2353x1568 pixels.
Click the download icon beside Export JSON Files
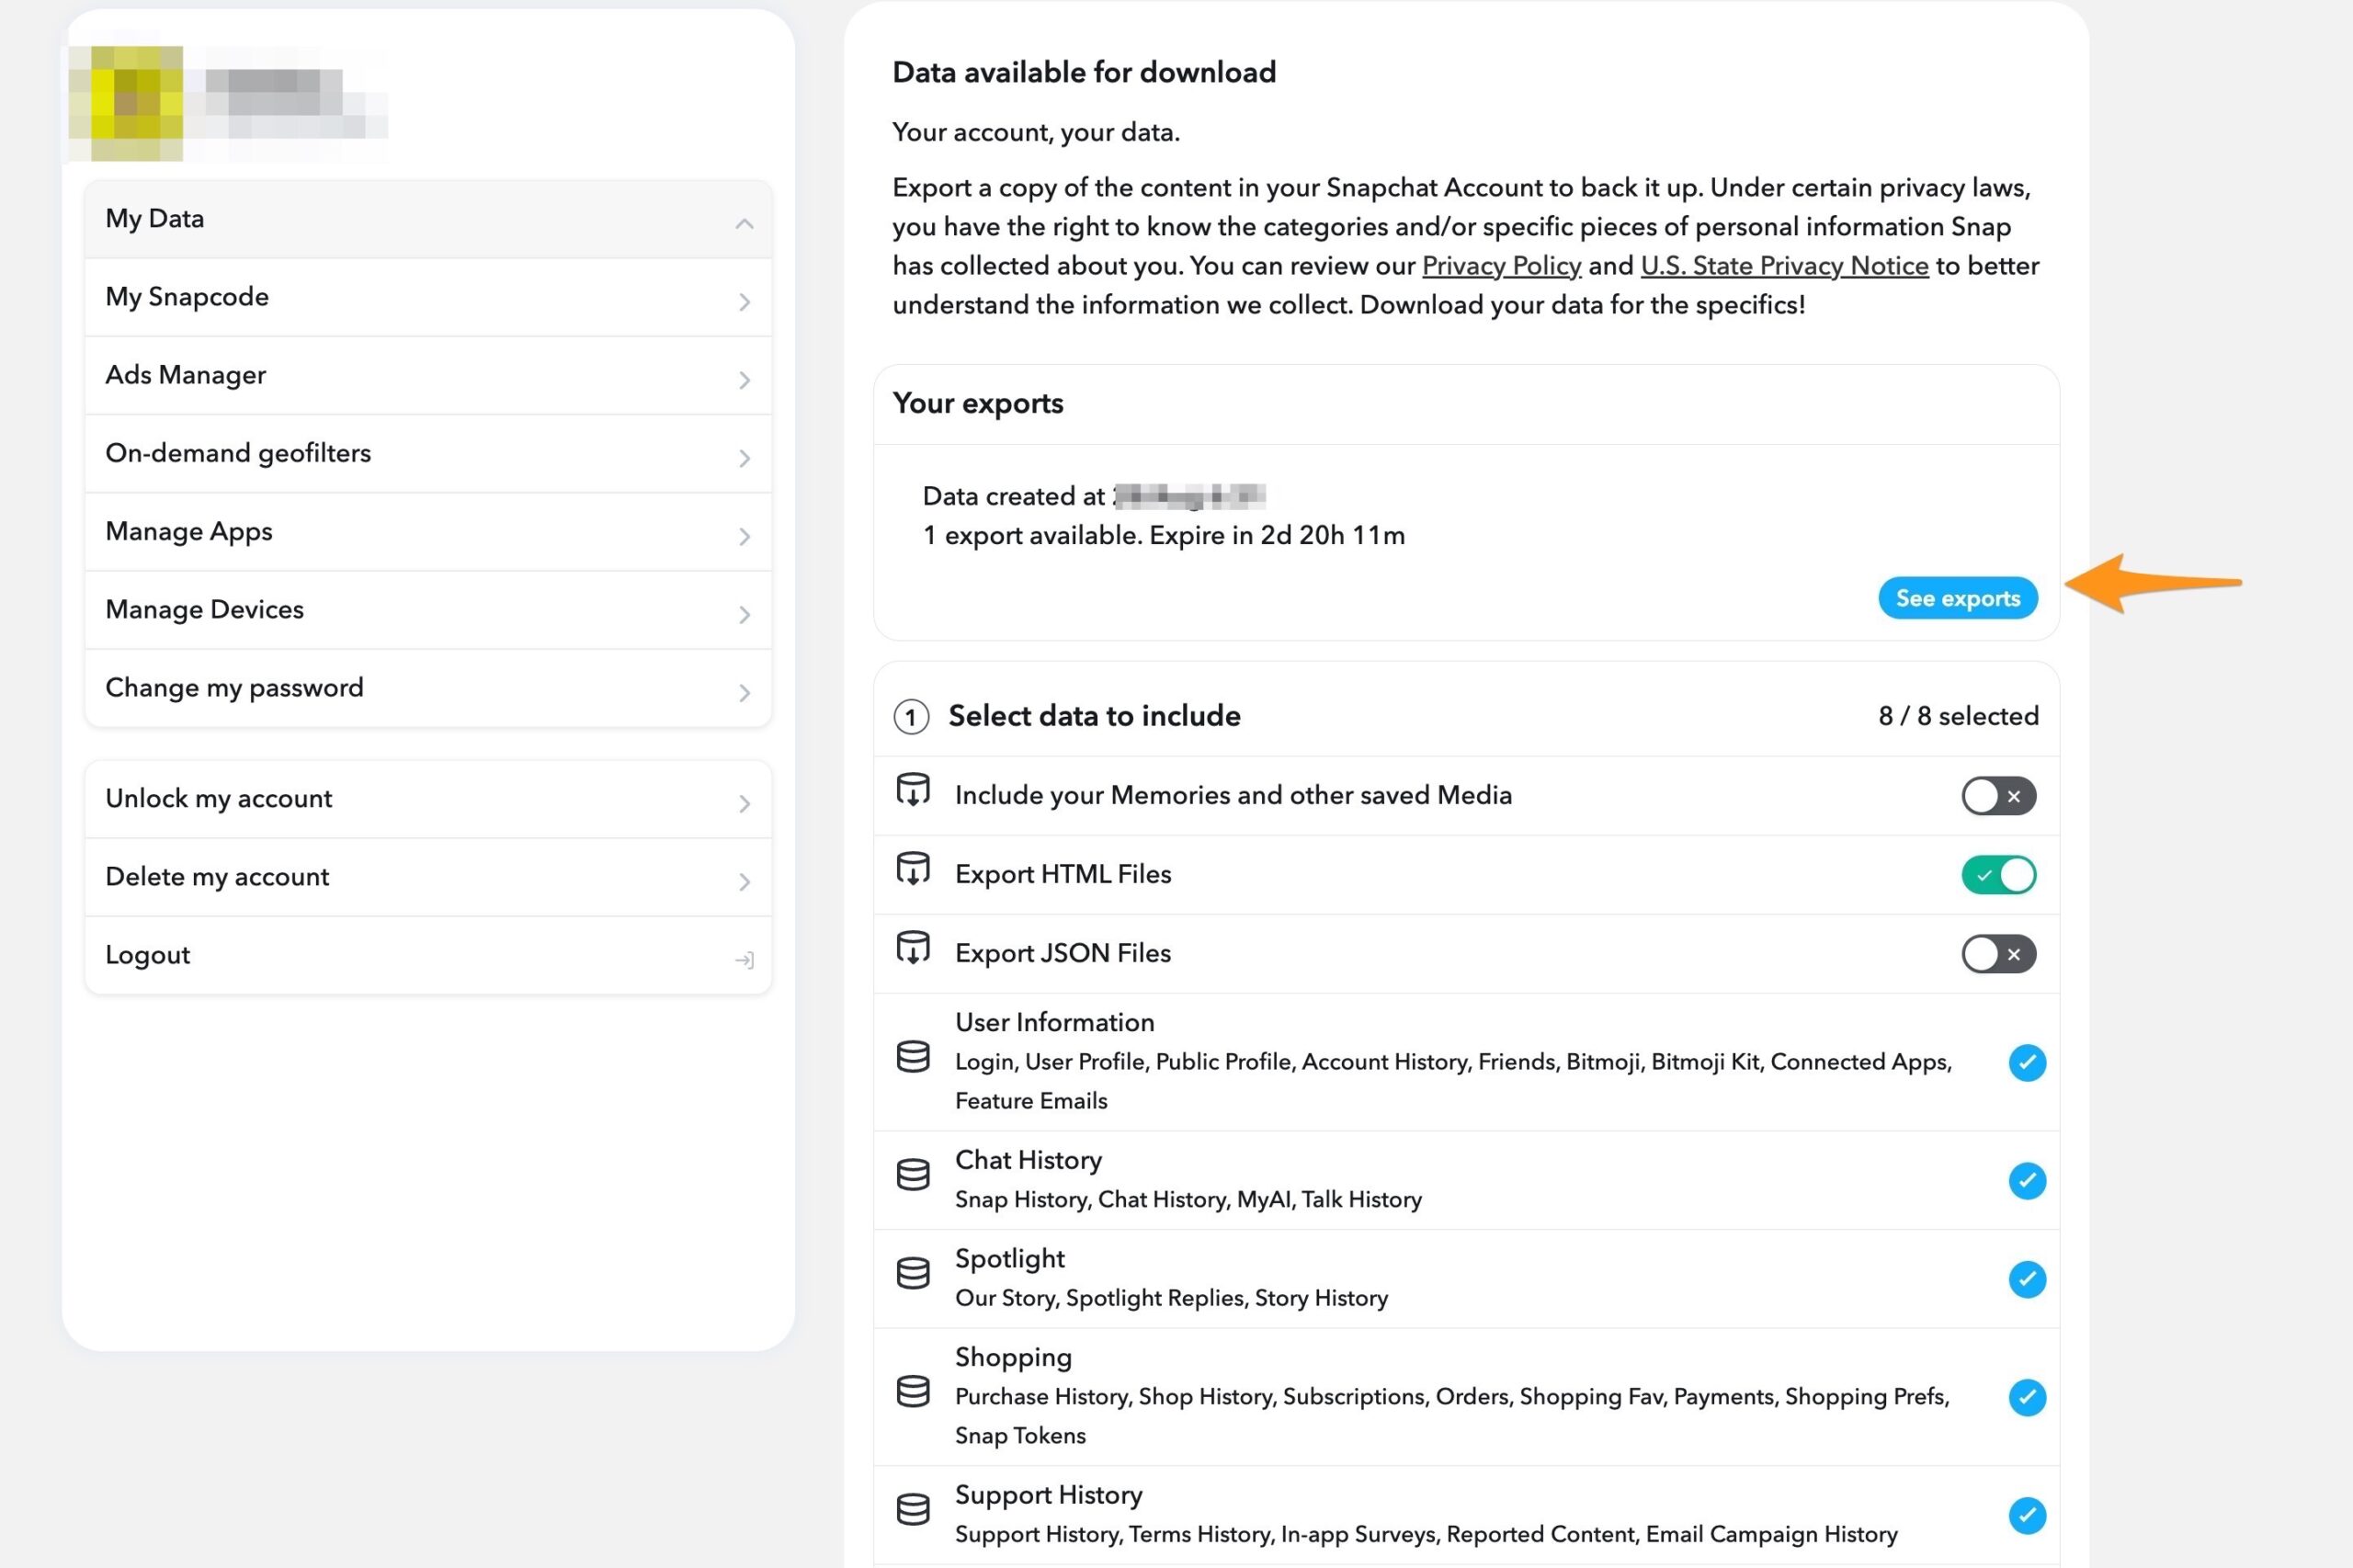(912, 949)
